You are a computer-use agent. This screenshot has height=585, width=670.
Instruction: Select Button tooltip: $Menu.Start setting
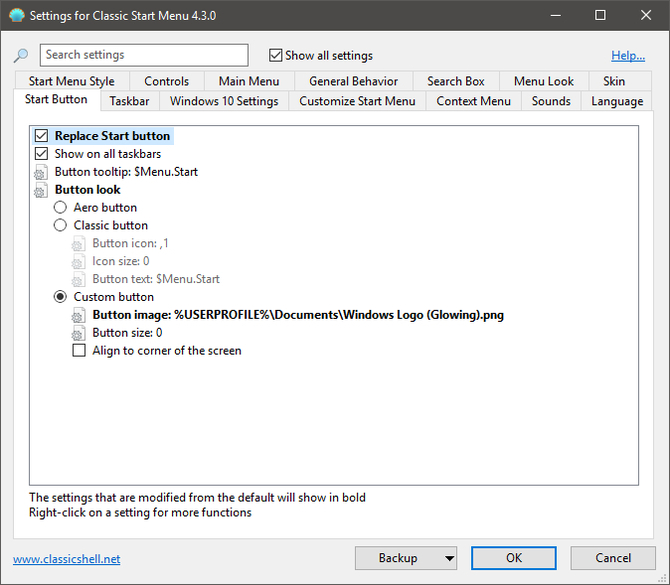[126, 172]
